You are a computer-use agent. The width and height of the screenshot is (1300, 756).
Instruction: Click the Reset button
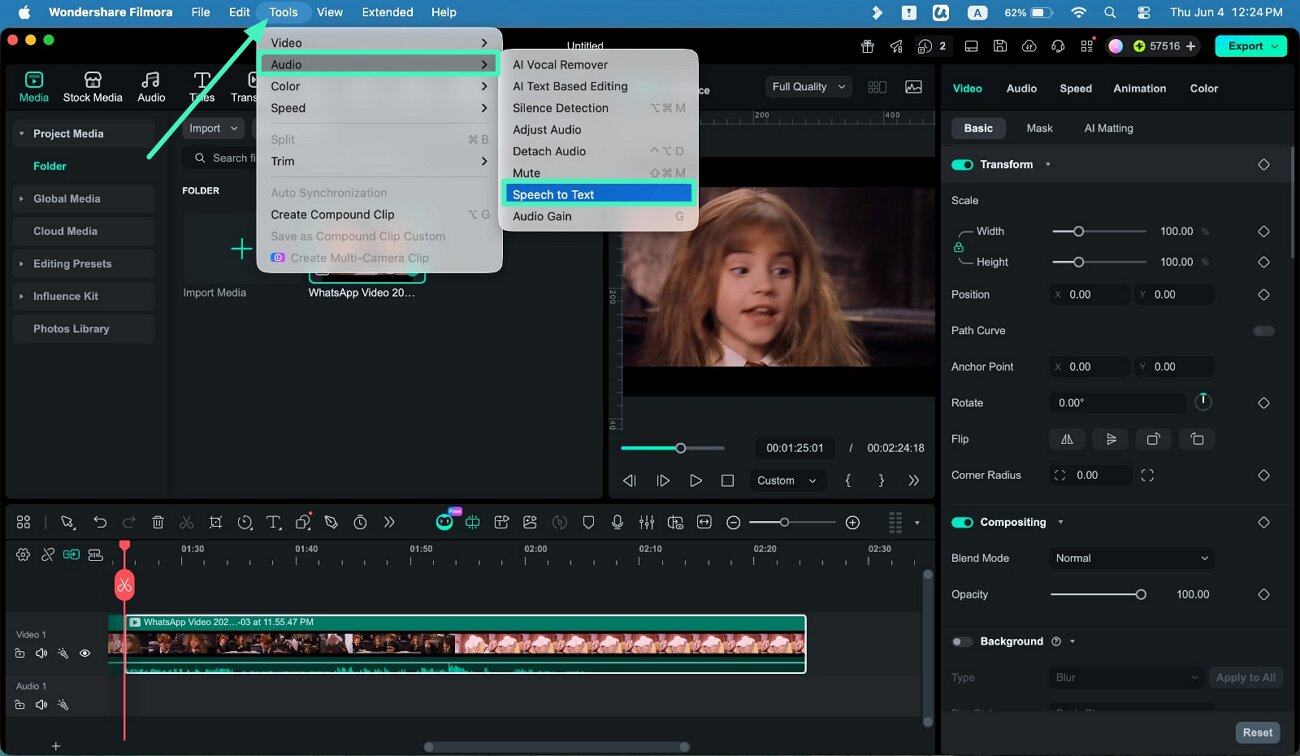[x=1257, y=733]
